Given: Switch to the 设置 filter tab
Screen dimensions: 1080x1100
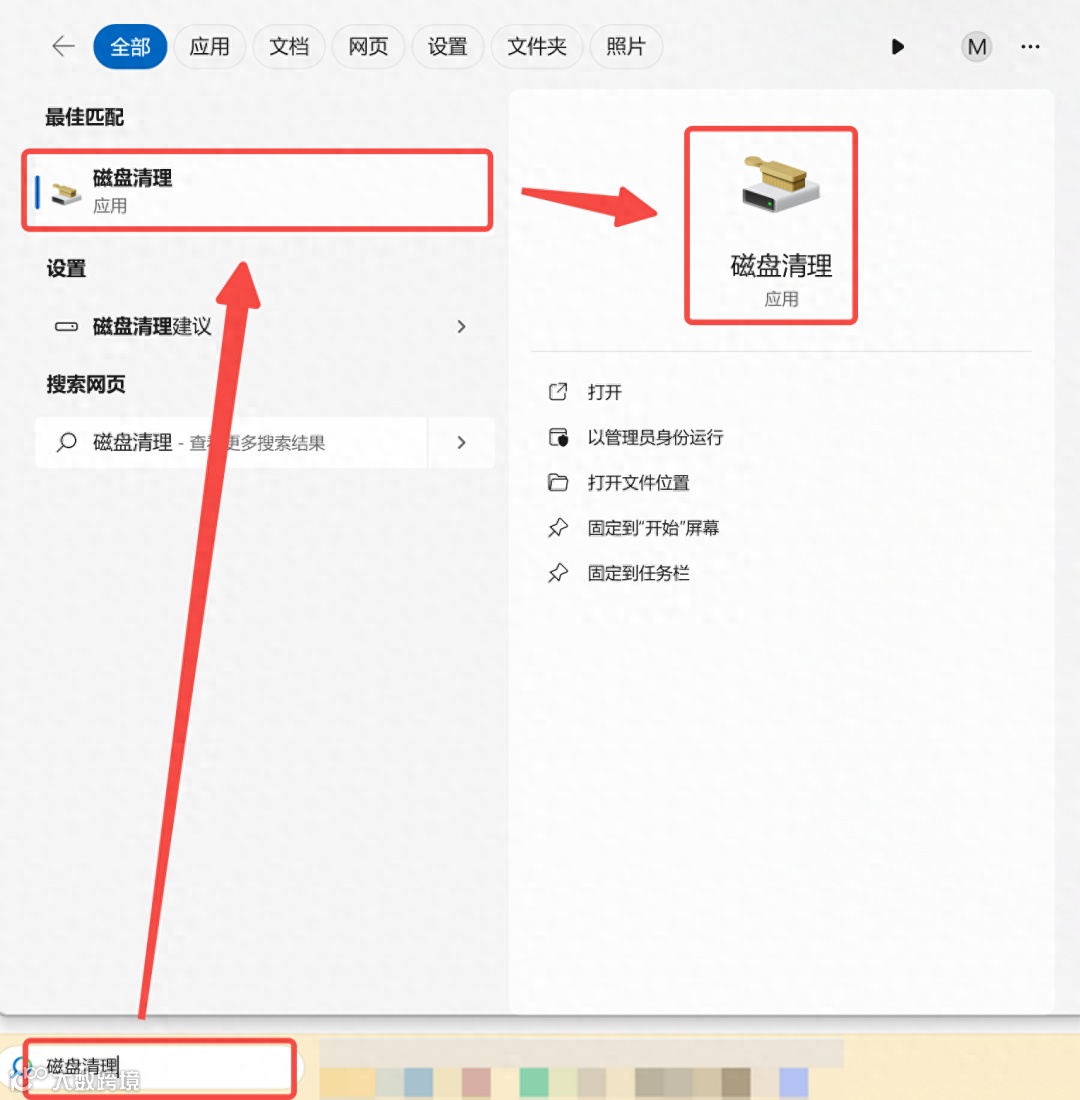Looking at the screenshot, I should click(x=447, y=47).
